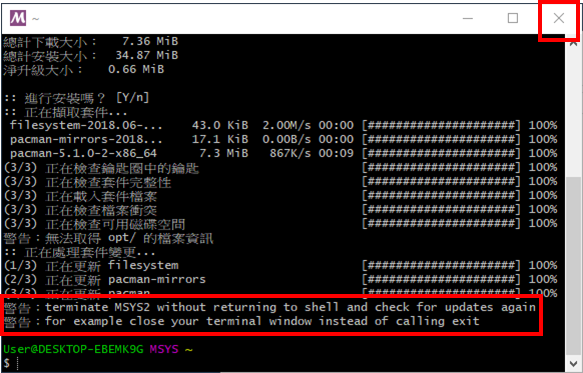The image size is (583, 373).
Task: Click the 'opt/' warning line text
Action: [108, 238]
